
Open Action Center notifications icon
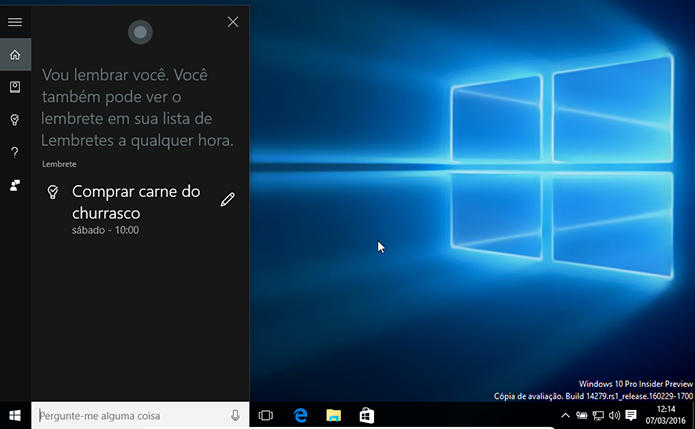(x=631, y=415)
